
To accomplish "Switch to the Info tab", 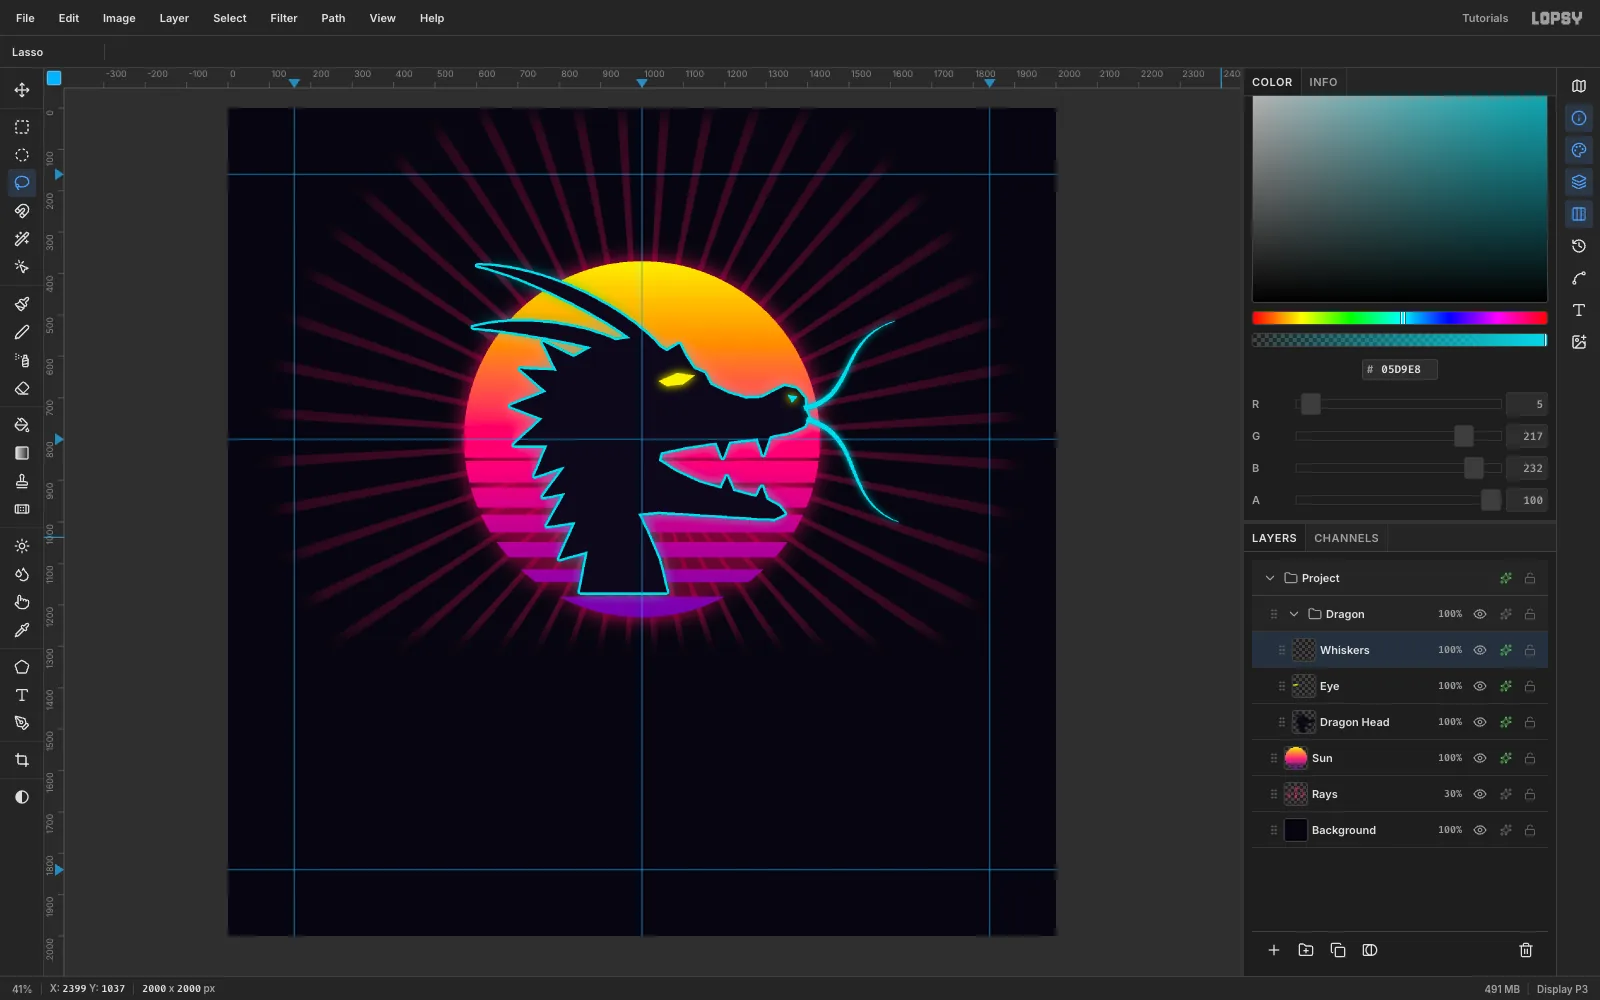I will click(1323, 82).
